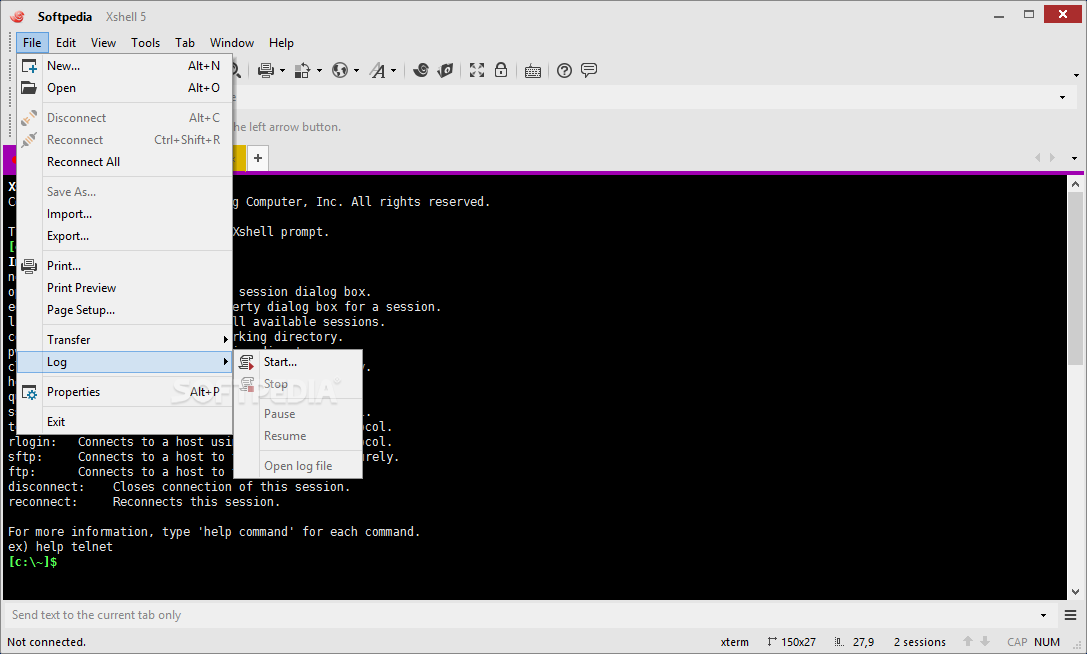This screenshot has height=654, width=1087.
Task: Choose New... in the File menu
Action: (124, 66)
